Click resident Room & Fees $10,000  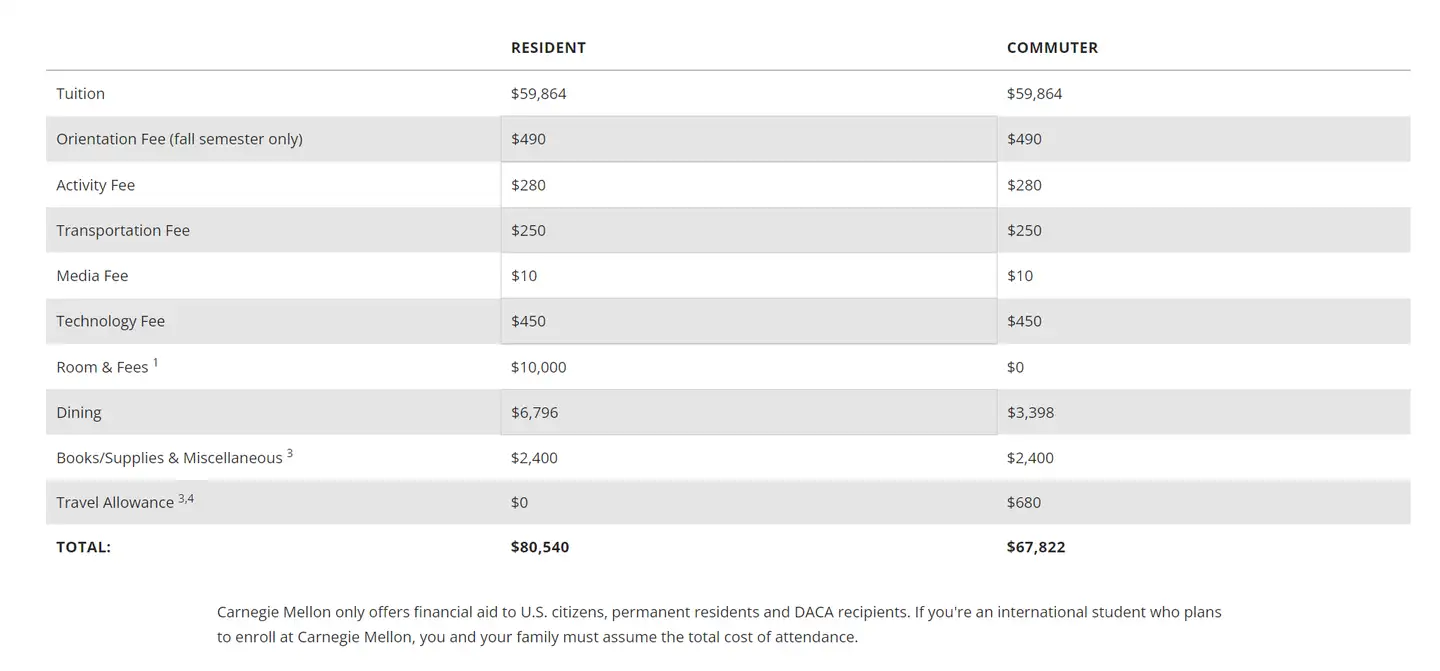[x=538, y=367]
